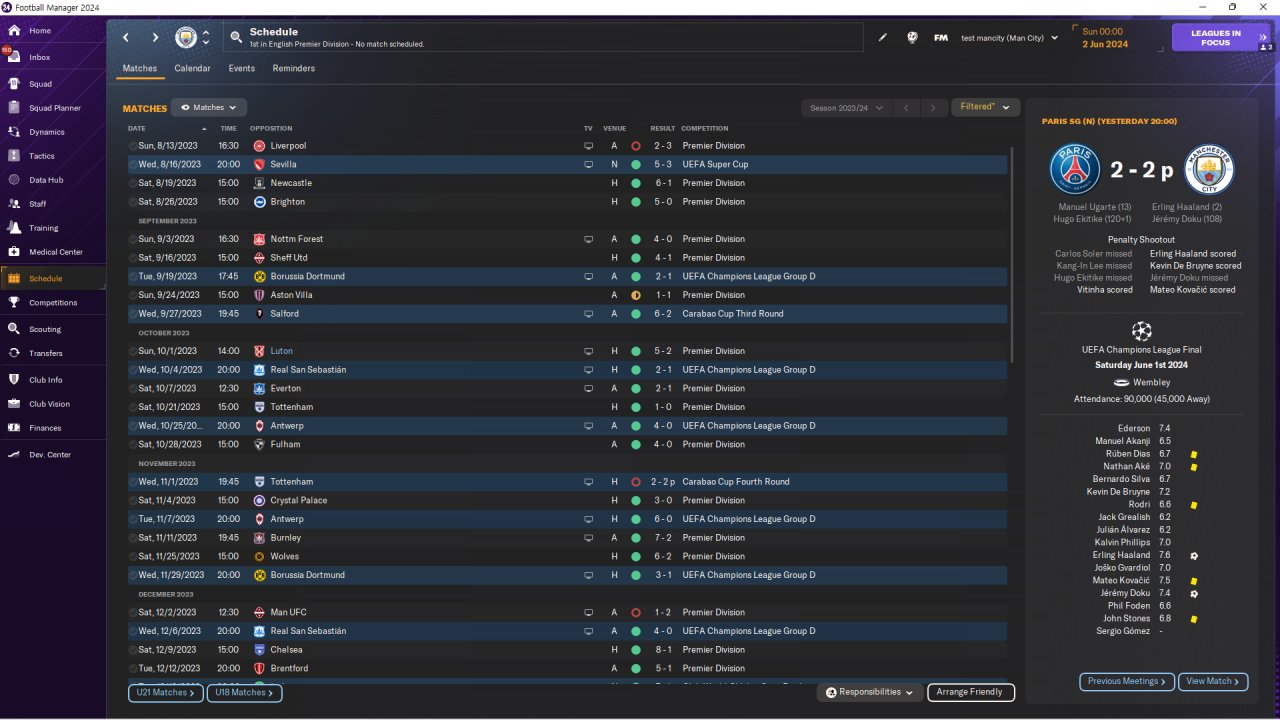Open the Staff section
This screenshot has height=720, width=1280.
click(x=38, y=204)
